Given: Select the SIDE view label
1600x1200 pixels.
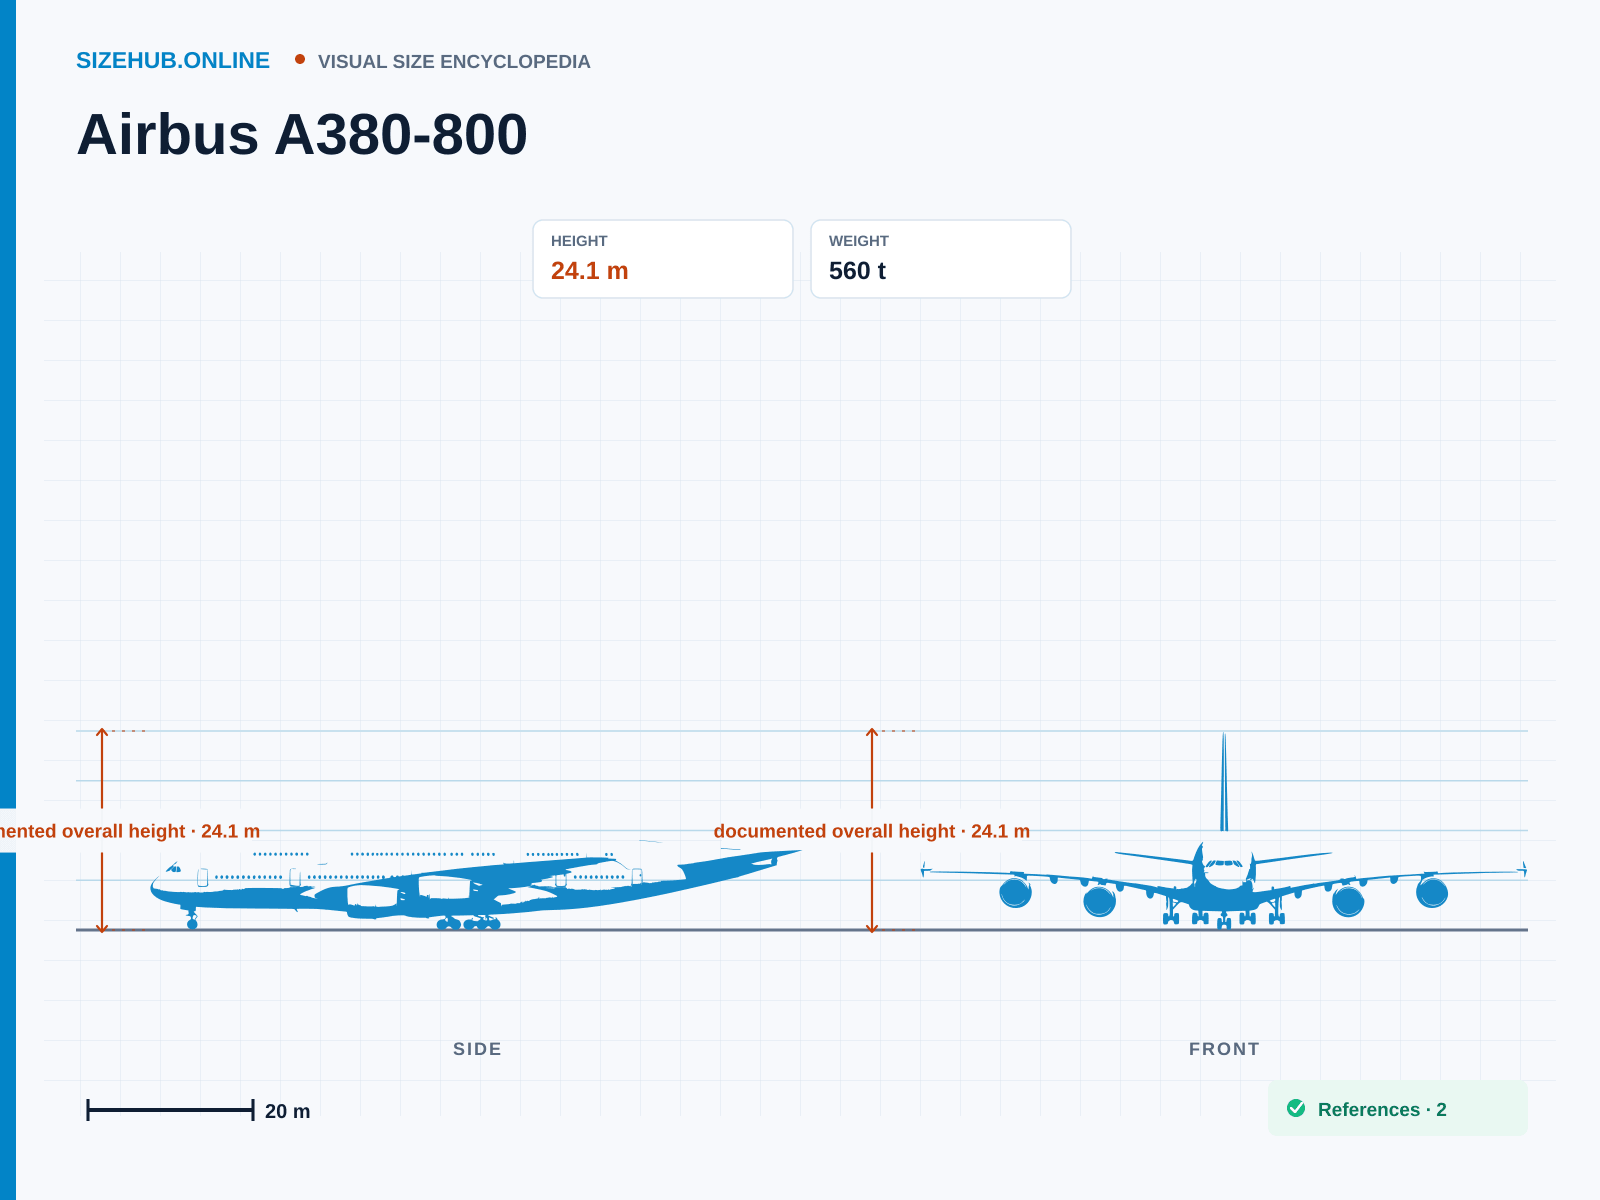Looking at the screenshot, I should pyautogui.click(x=477, y=1049).
